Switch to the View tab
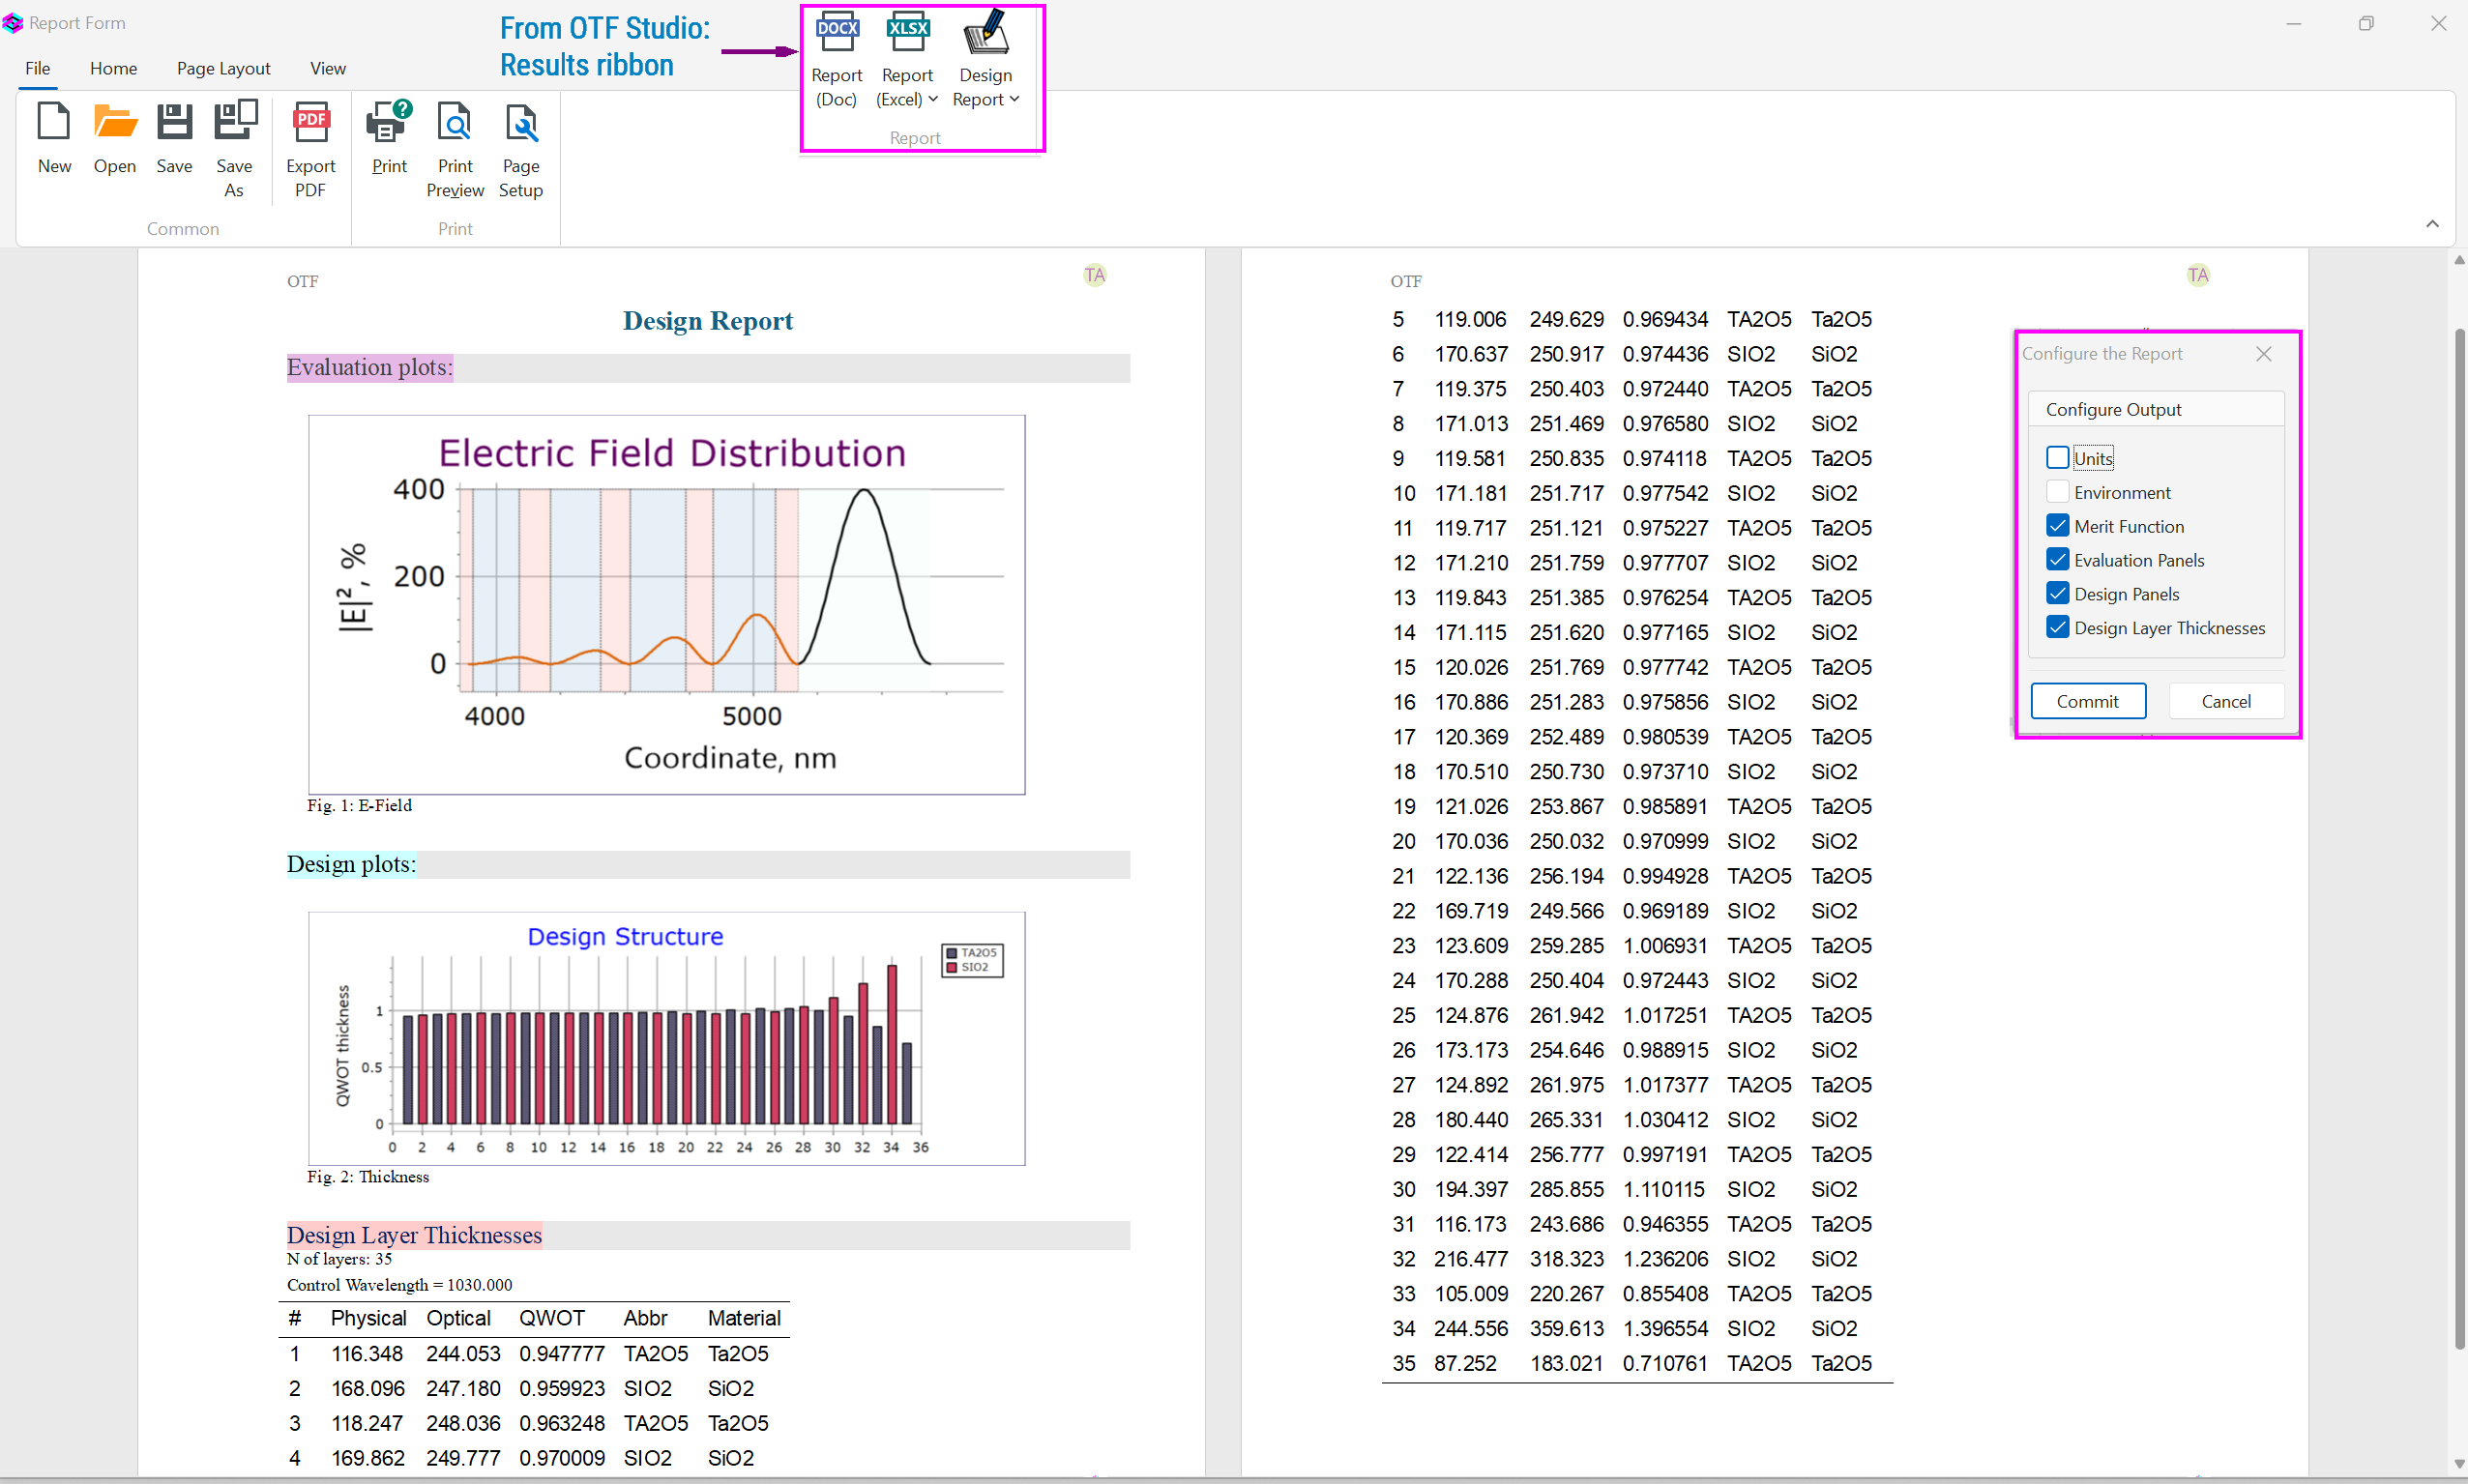 click(328, 68)
